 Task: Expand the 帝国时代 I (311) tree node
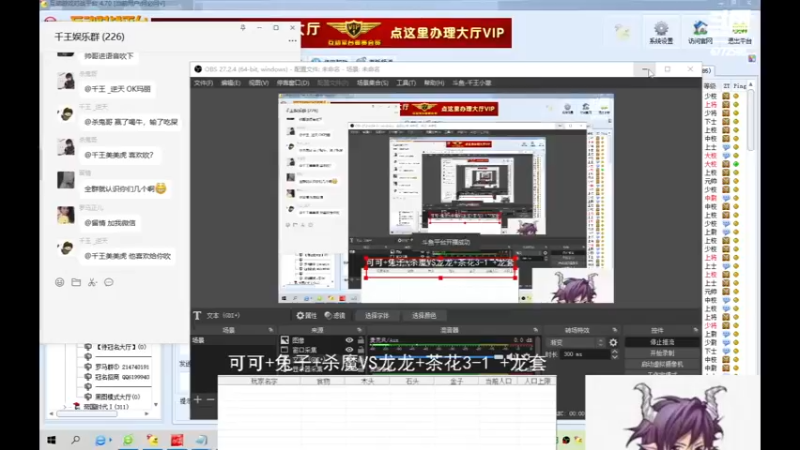pyautogui.click(x=65, y=407)
